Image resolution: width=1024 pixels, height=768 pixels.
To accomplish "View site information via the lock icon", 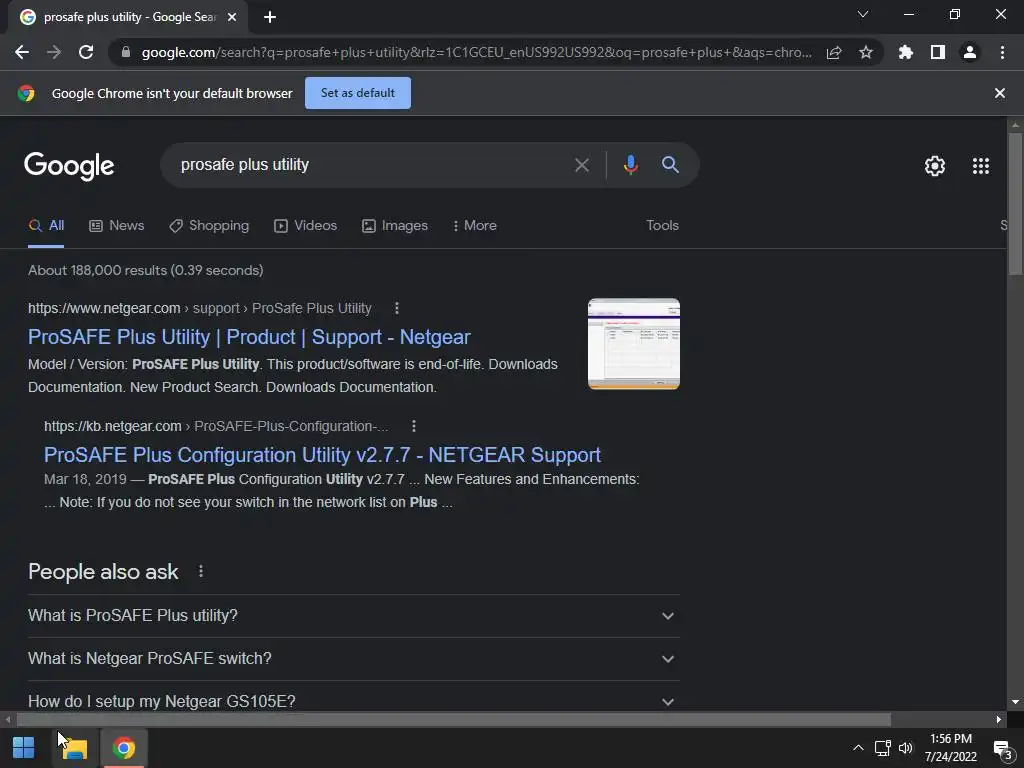I will pyautogui.click(x=126, y=52).
